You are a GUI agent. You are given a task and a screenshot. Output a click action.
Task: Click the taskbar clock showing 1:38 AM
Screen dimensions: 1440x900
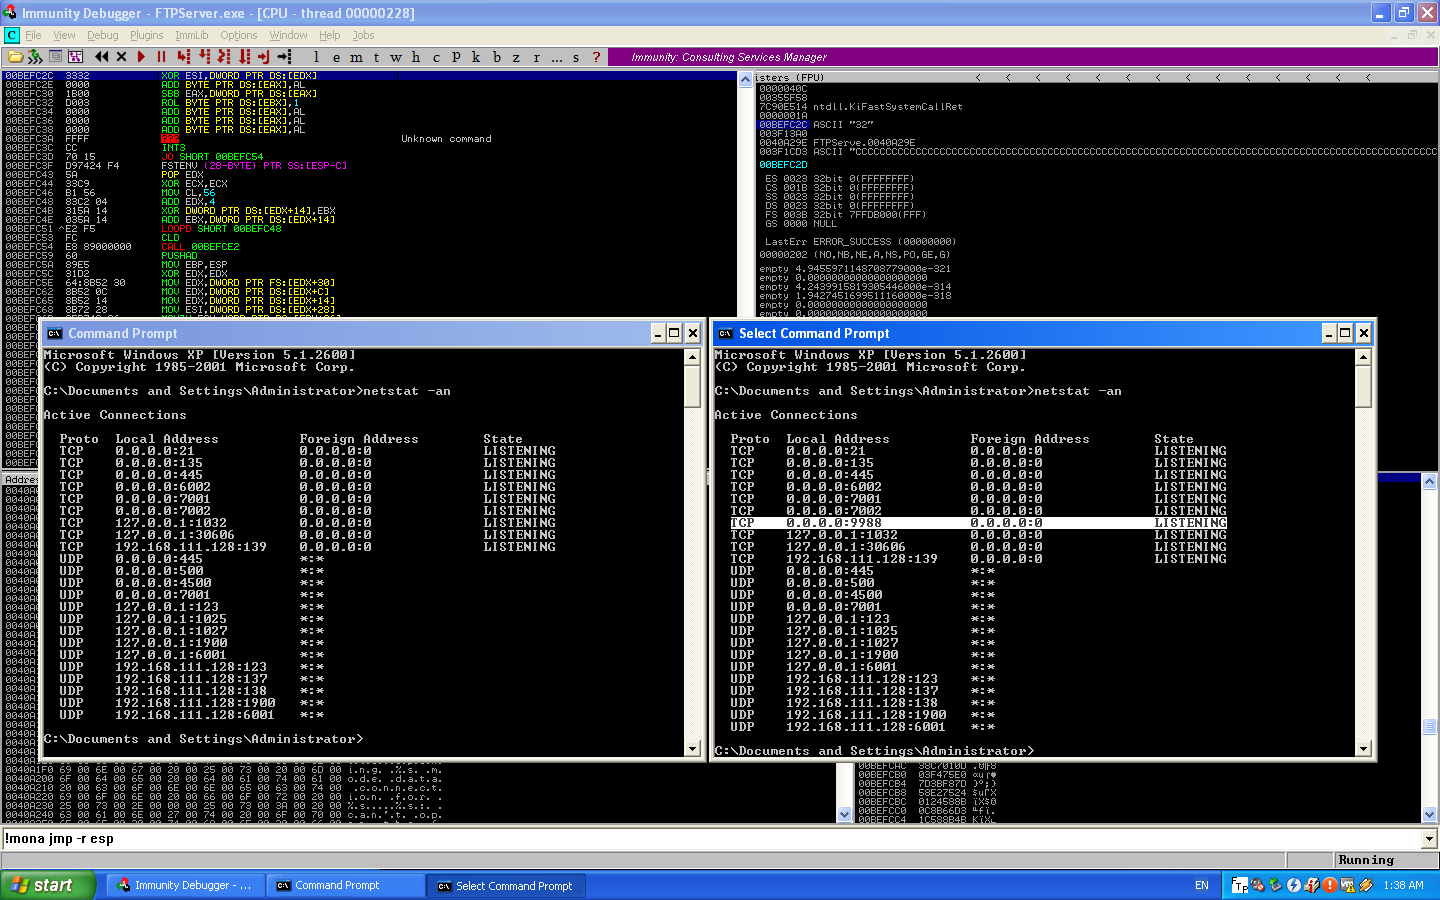tap(1404, 885)
